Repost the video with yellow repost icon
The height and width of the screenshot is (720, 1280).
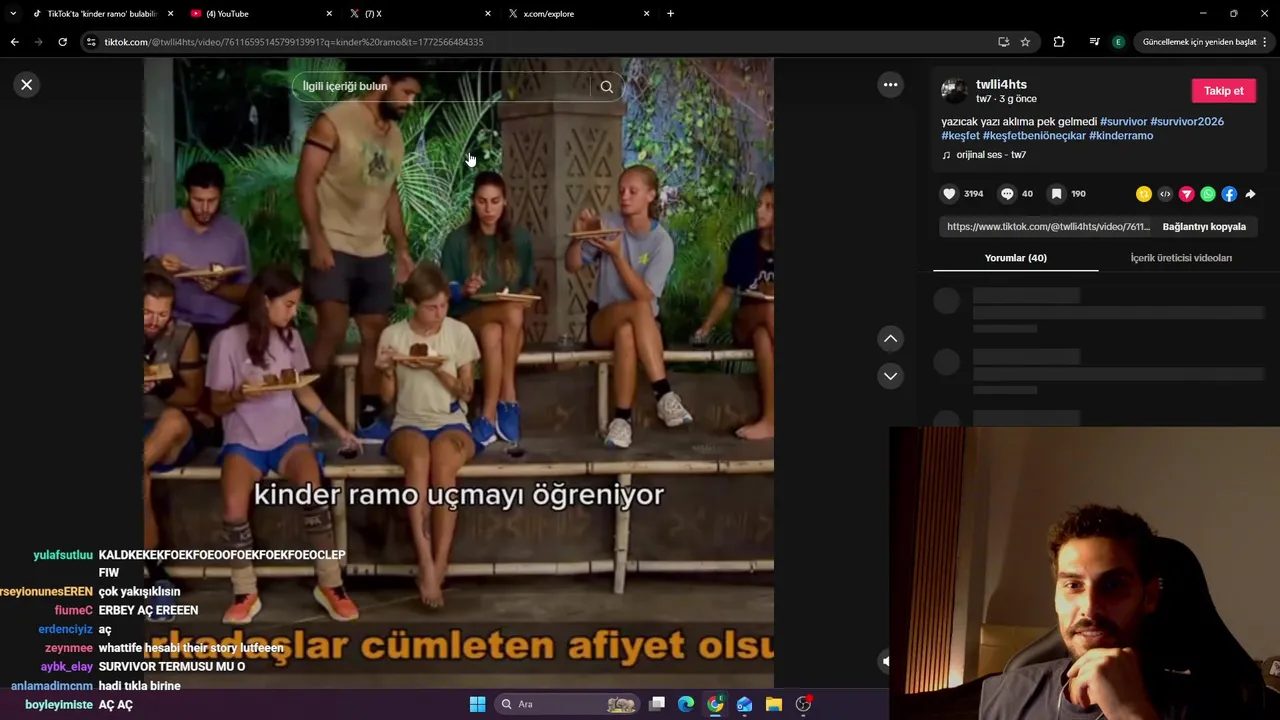coord(1144,194)
